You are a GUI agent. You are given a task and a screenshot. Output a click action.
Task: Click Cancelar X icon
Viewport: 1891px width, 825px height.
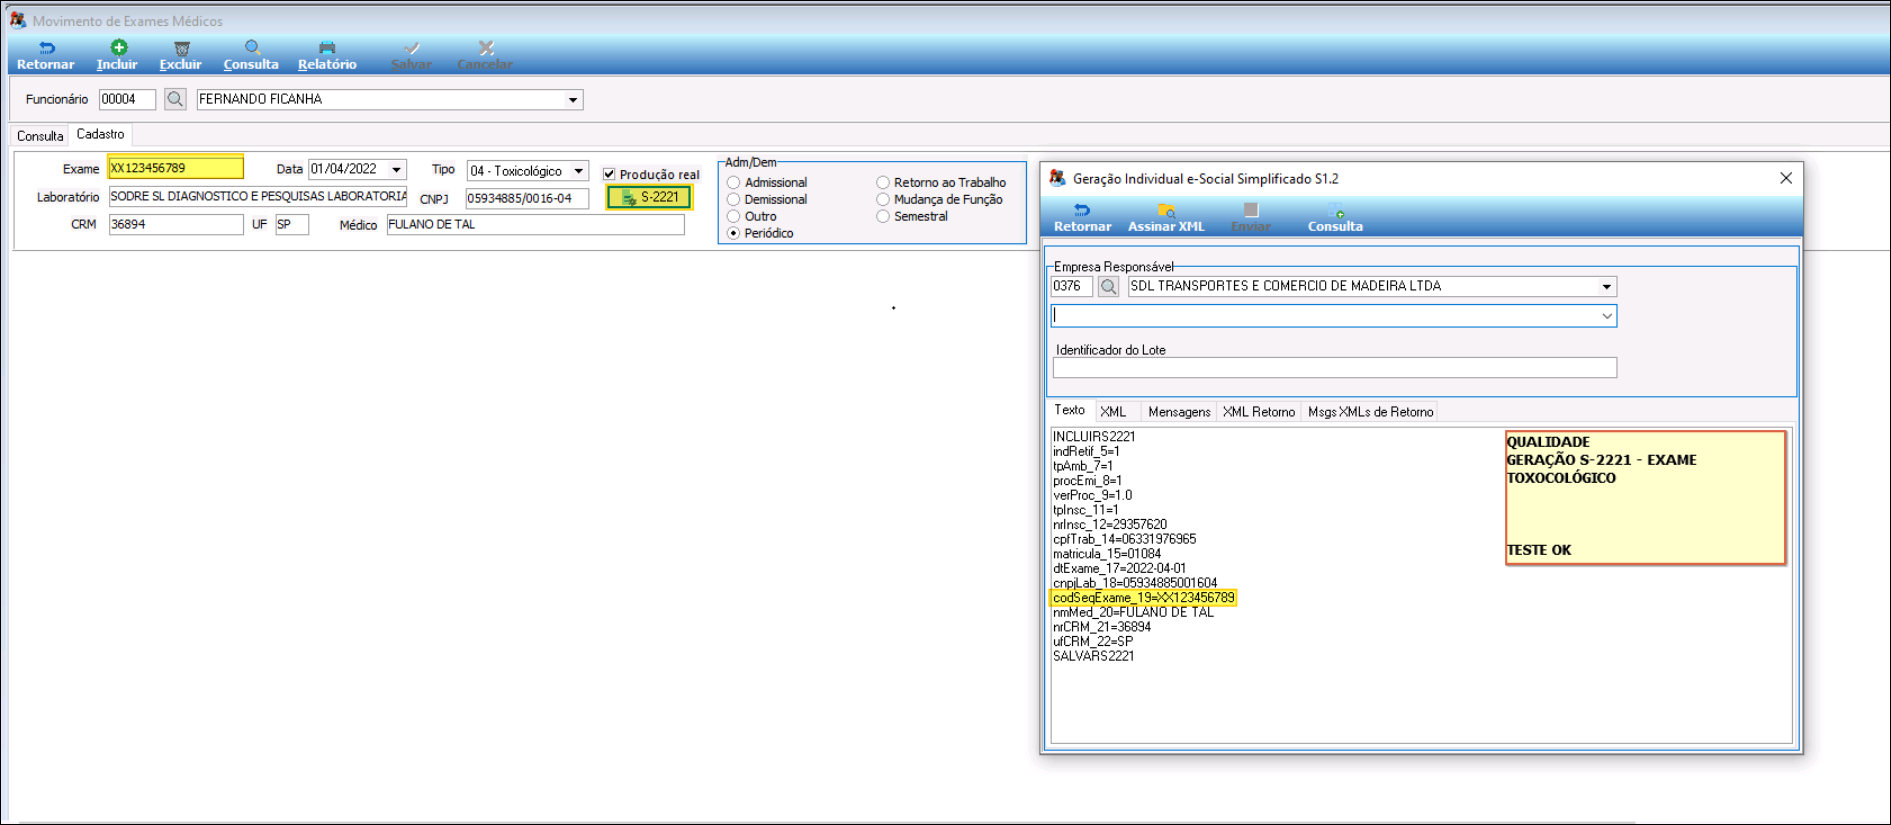486,48
